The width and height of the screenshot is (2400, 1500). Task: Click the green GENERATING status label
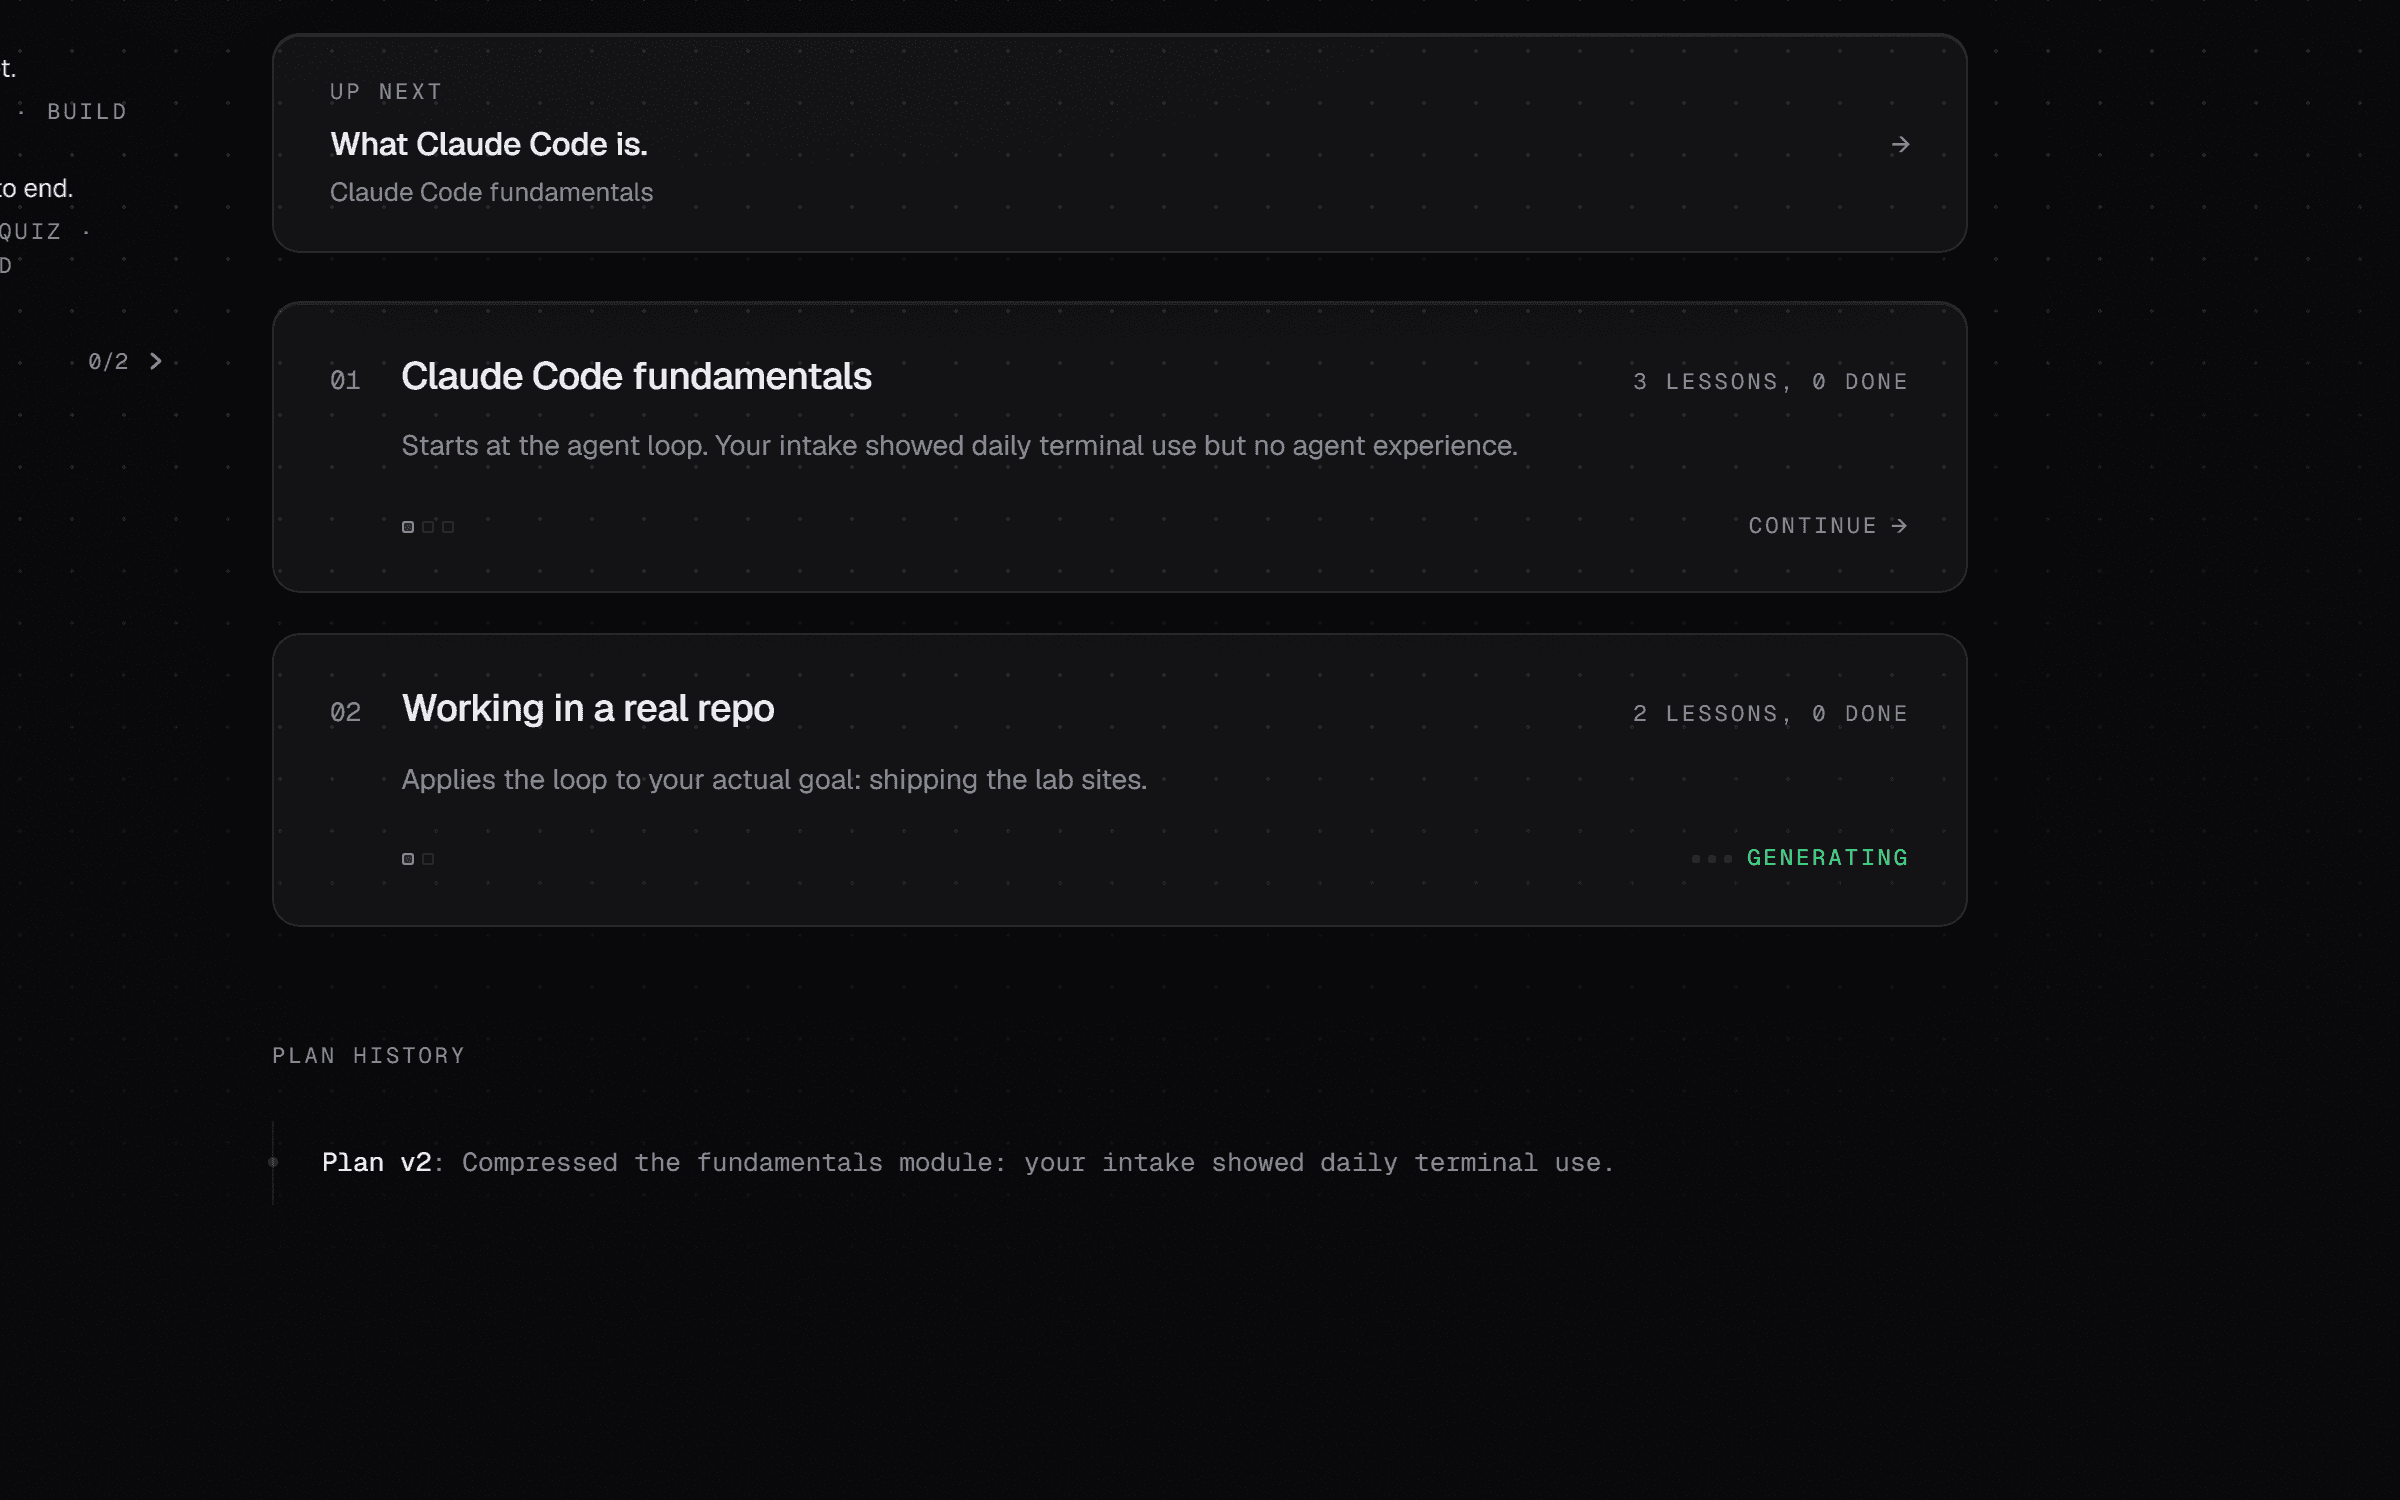click(x=1827, y=858)
